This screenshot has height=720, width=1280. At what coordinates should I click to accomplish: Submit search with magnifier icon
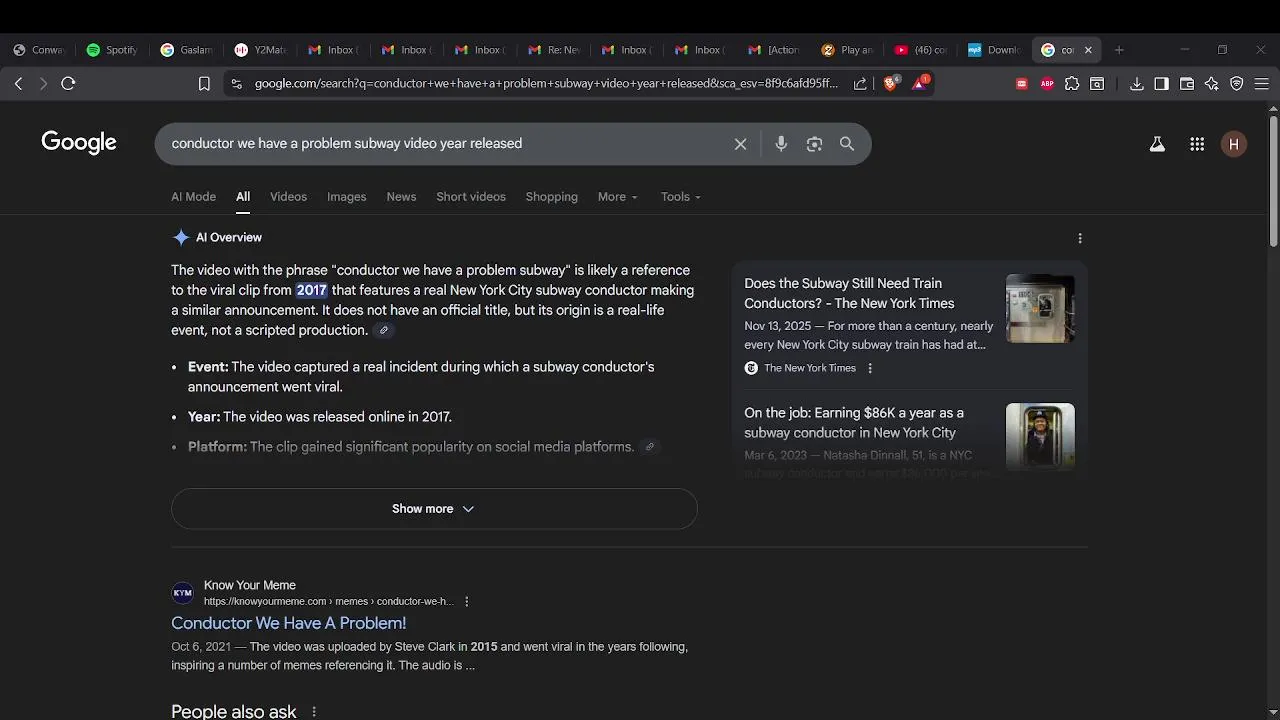click(847, 144)
